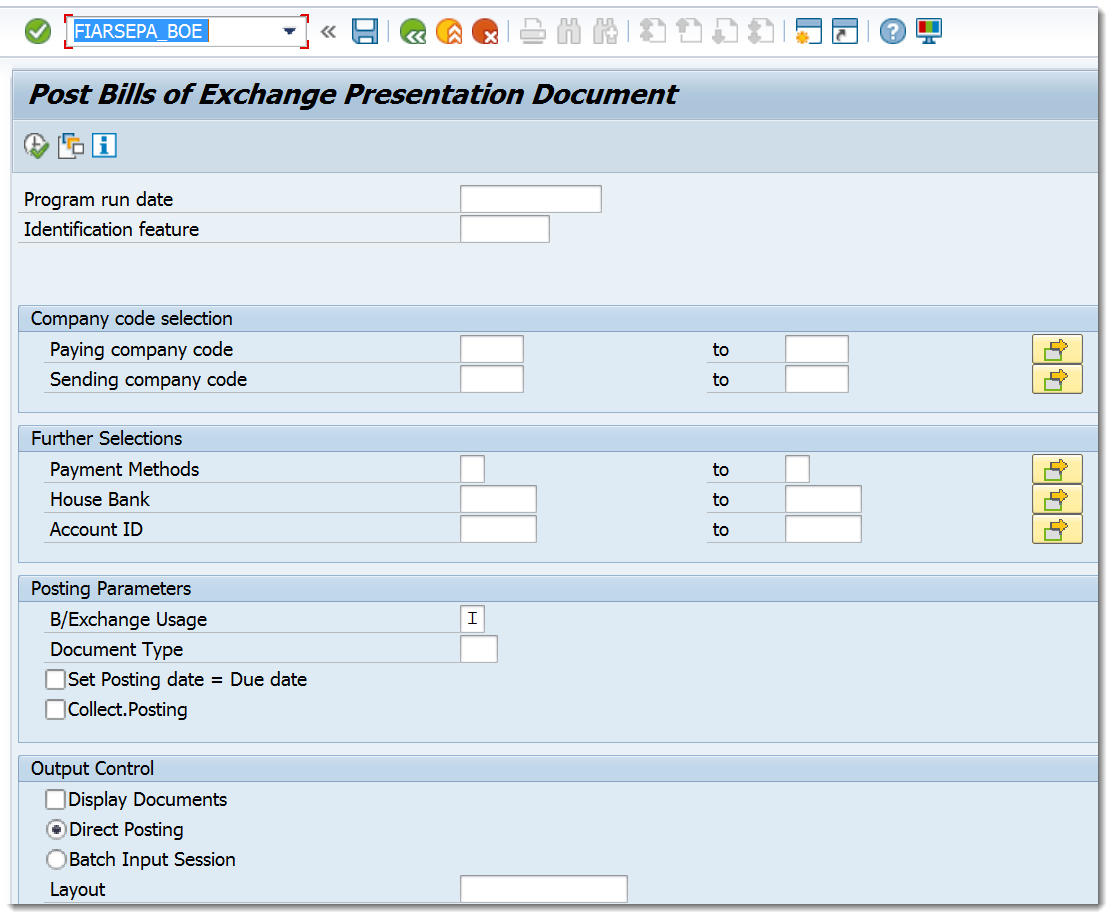
Task: Click the Find Next binoculars icon
Action: [x=605, y=31]
